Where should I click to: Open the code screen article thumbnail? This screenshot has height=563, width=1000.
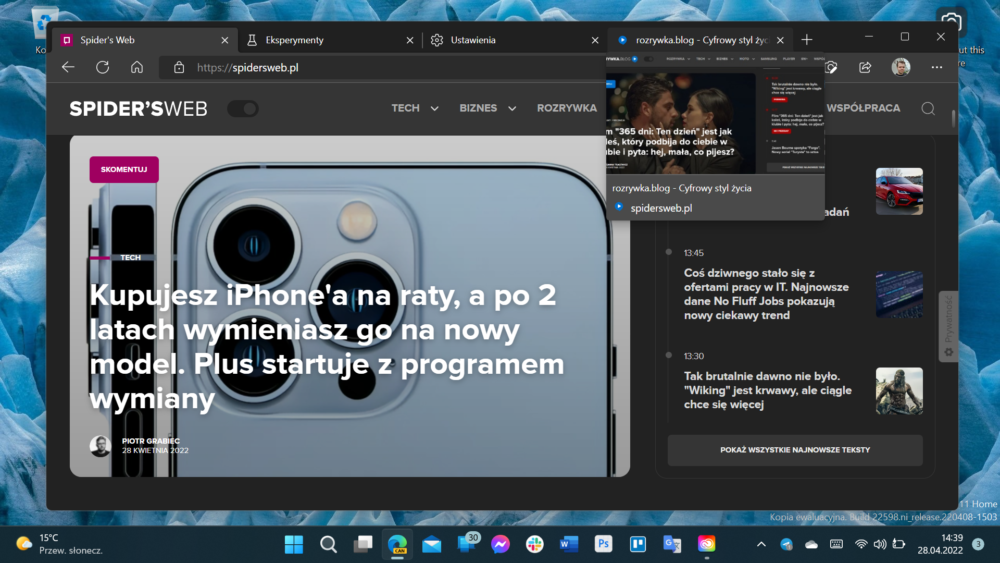[899, 294]
